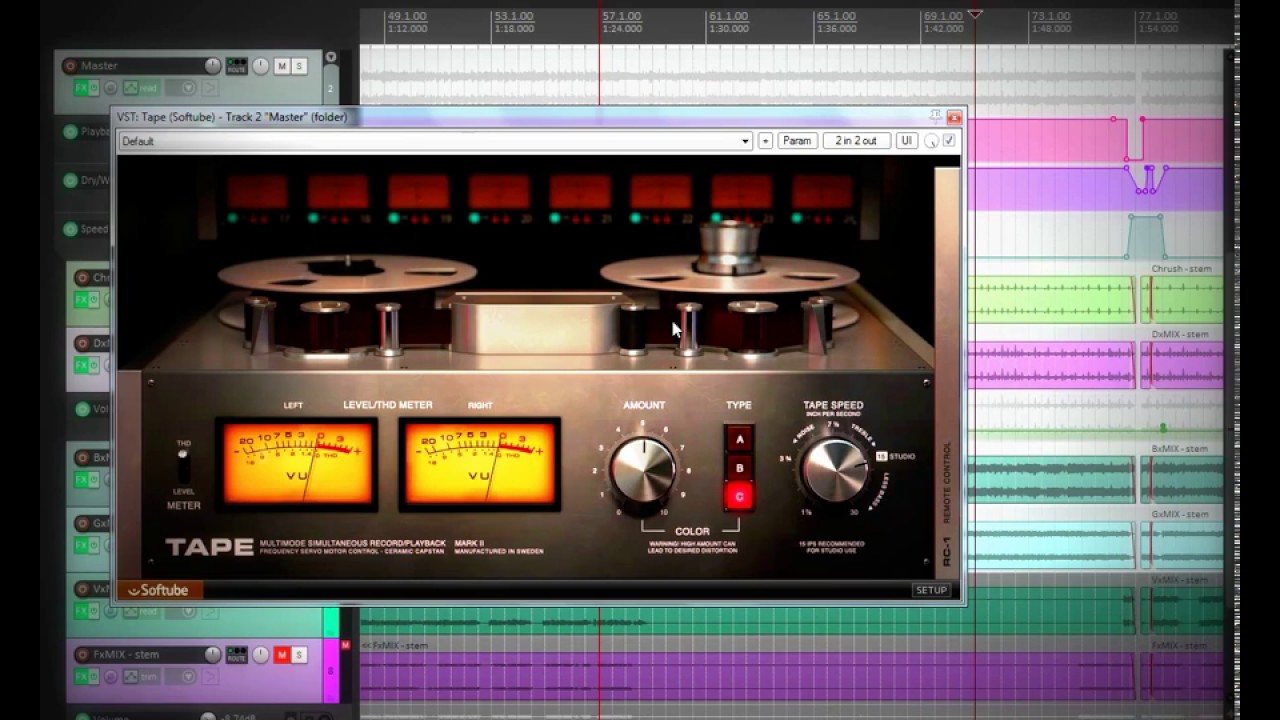Open the Default preset dropdown
The image size is (1280, 720).
pyautogui.click(x=434, y=141)
